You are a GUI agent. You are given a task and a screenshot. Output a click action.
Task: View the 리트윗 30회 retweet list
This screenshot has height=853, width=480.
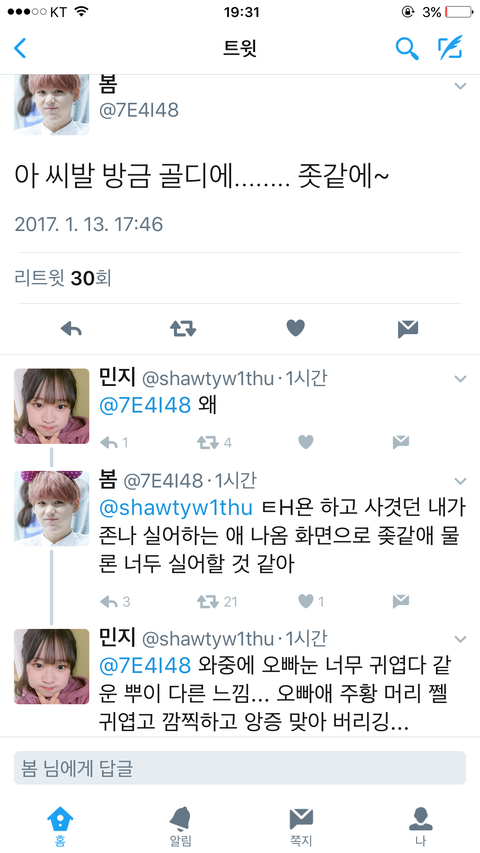(x=63, y=278)
